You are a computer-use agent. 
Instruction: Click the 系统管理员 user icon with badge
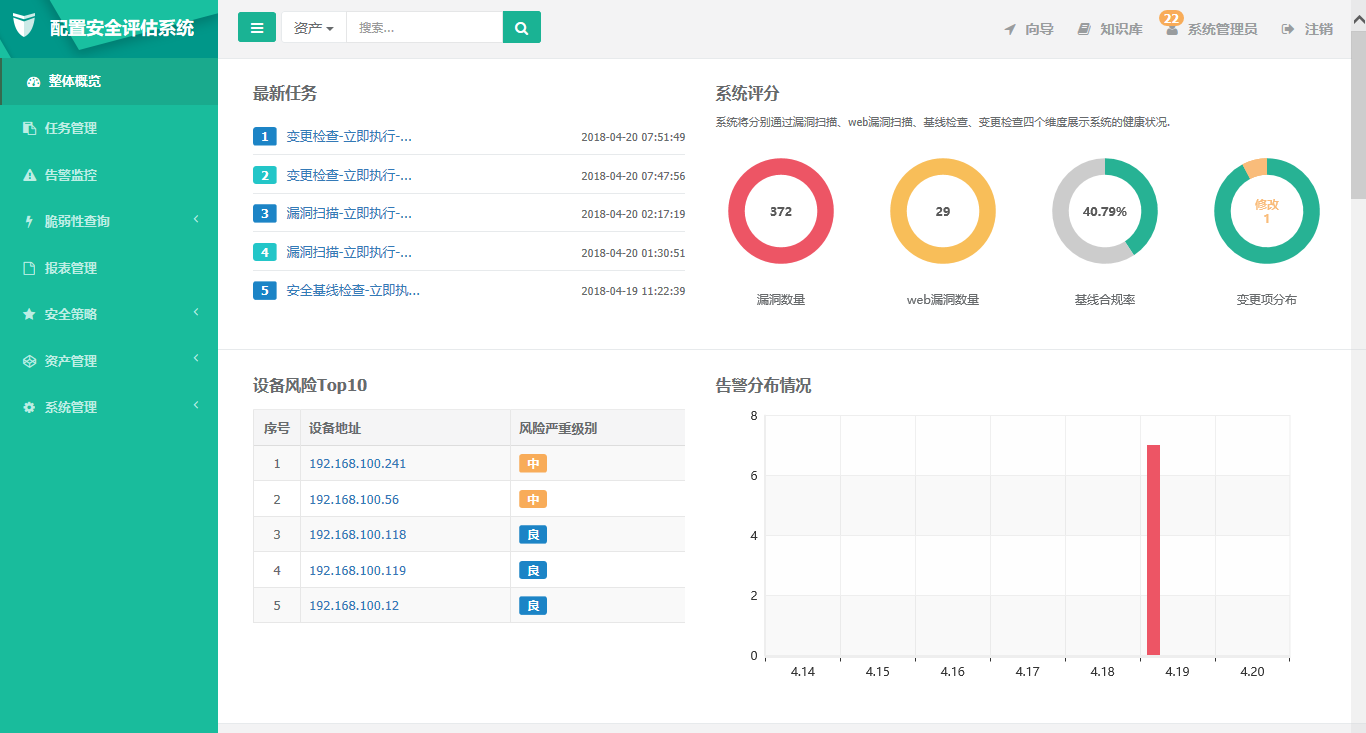pos(1172,30)
